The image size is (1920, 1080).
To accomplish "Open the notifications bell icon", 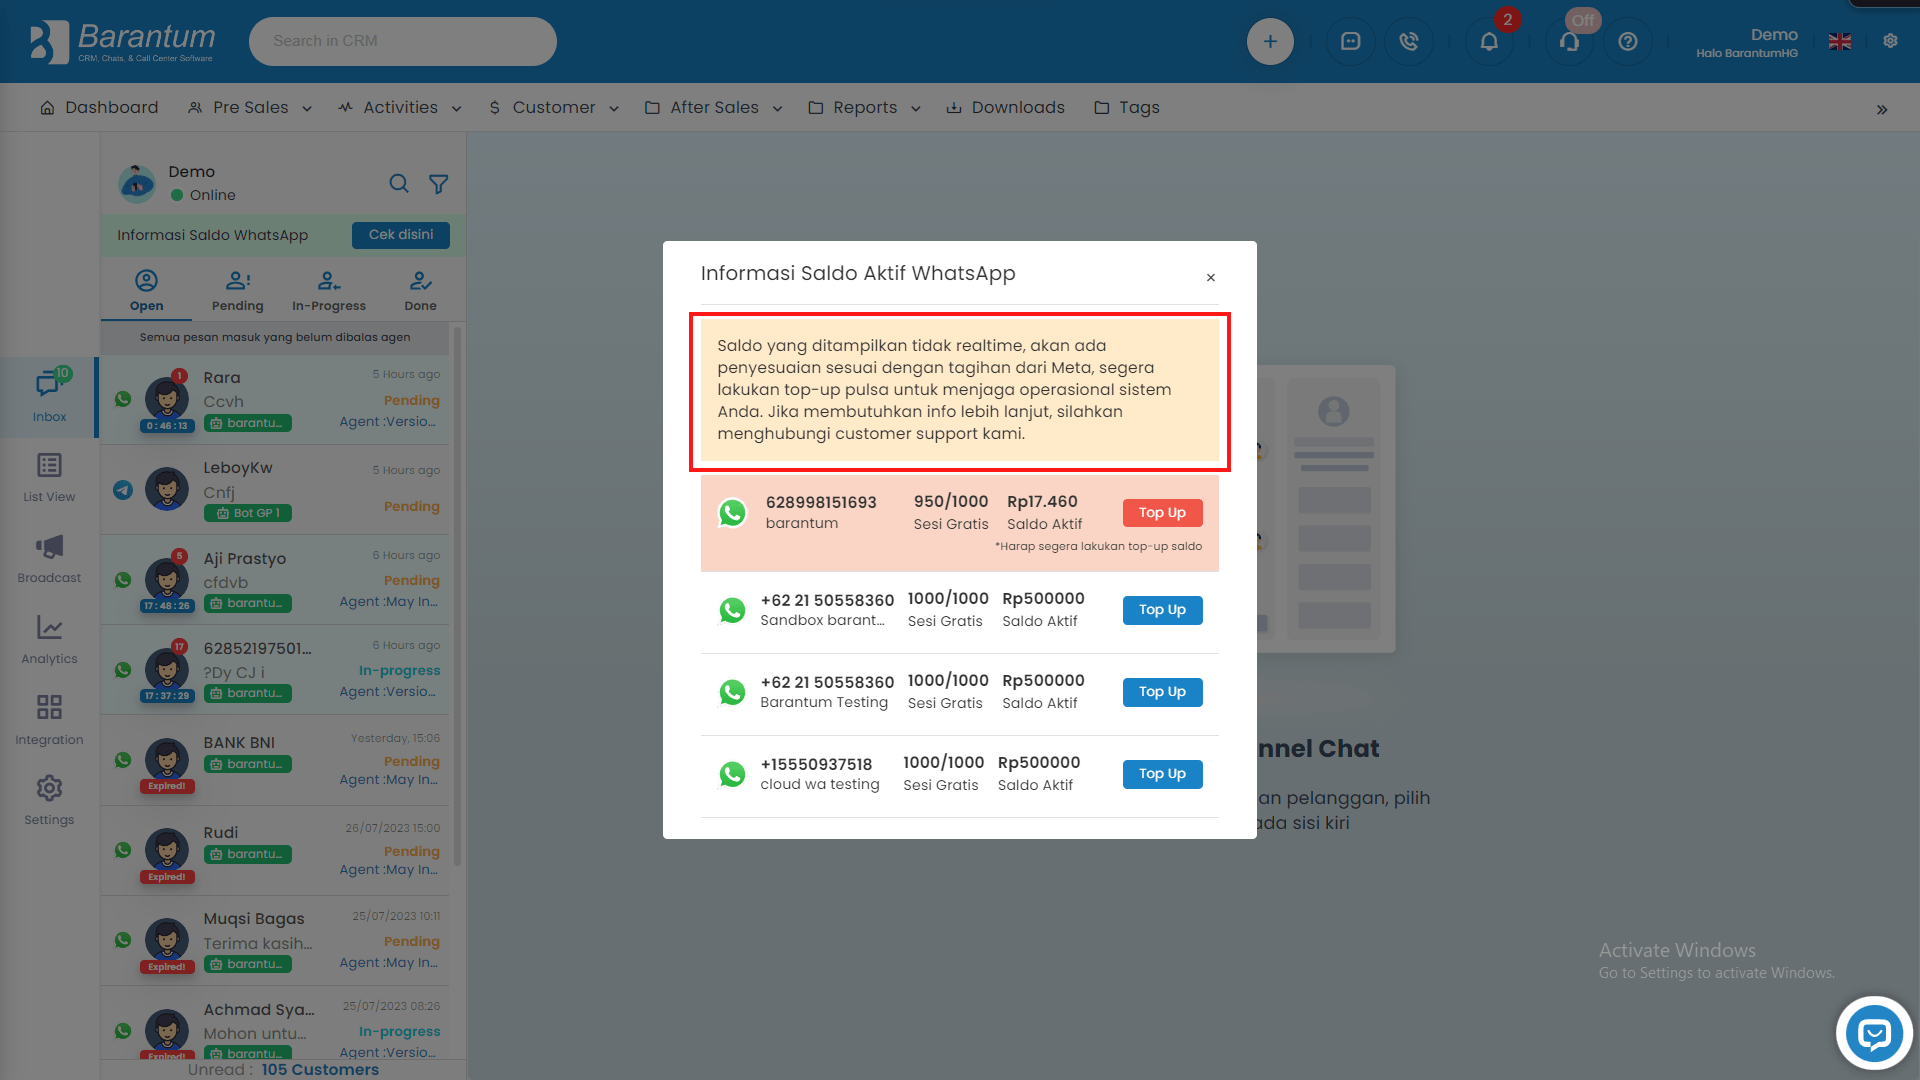I will [1489, 41].
